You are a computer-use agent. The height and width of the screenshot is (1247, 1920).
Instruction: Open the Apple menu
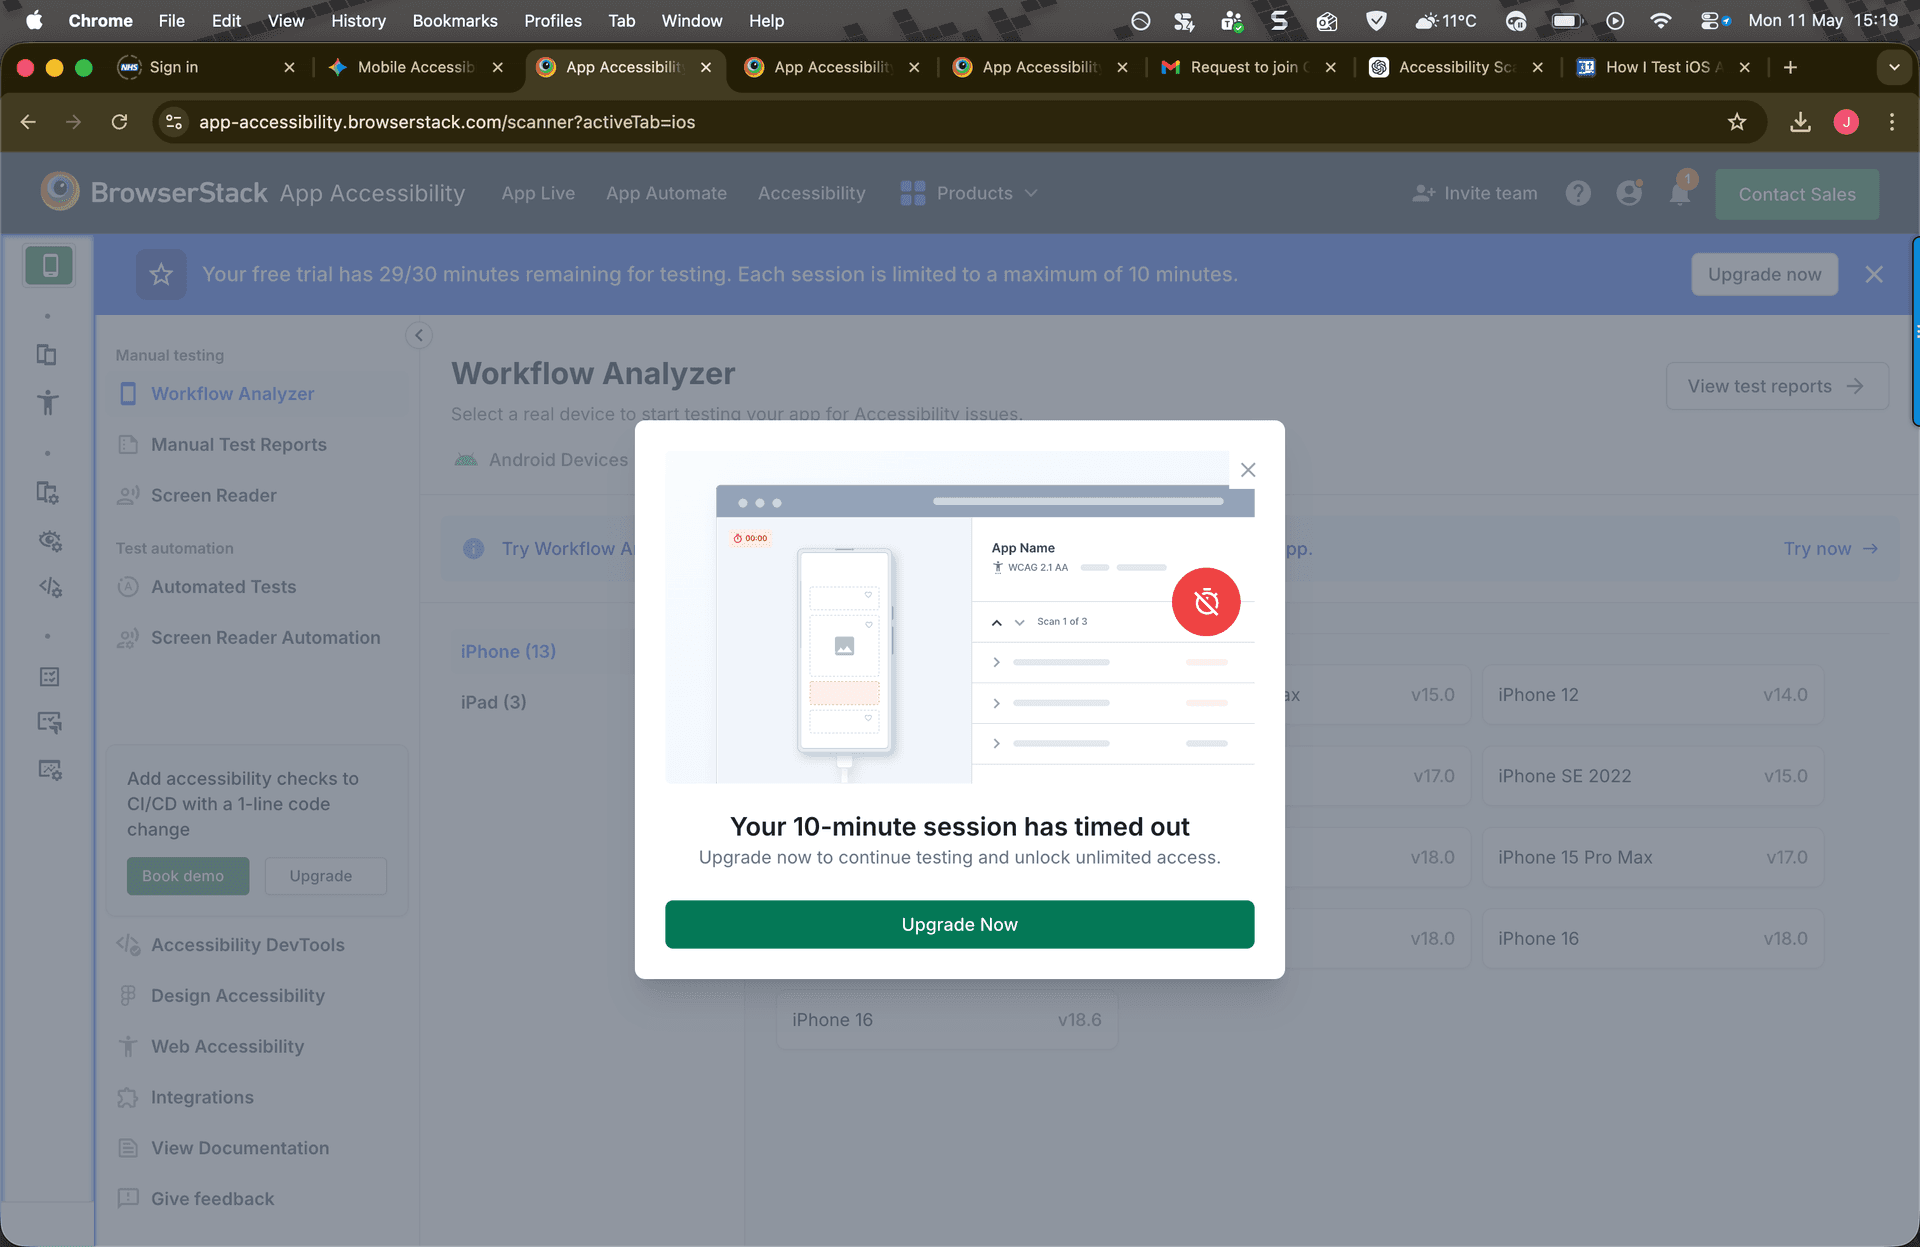(x=35, y=20)
